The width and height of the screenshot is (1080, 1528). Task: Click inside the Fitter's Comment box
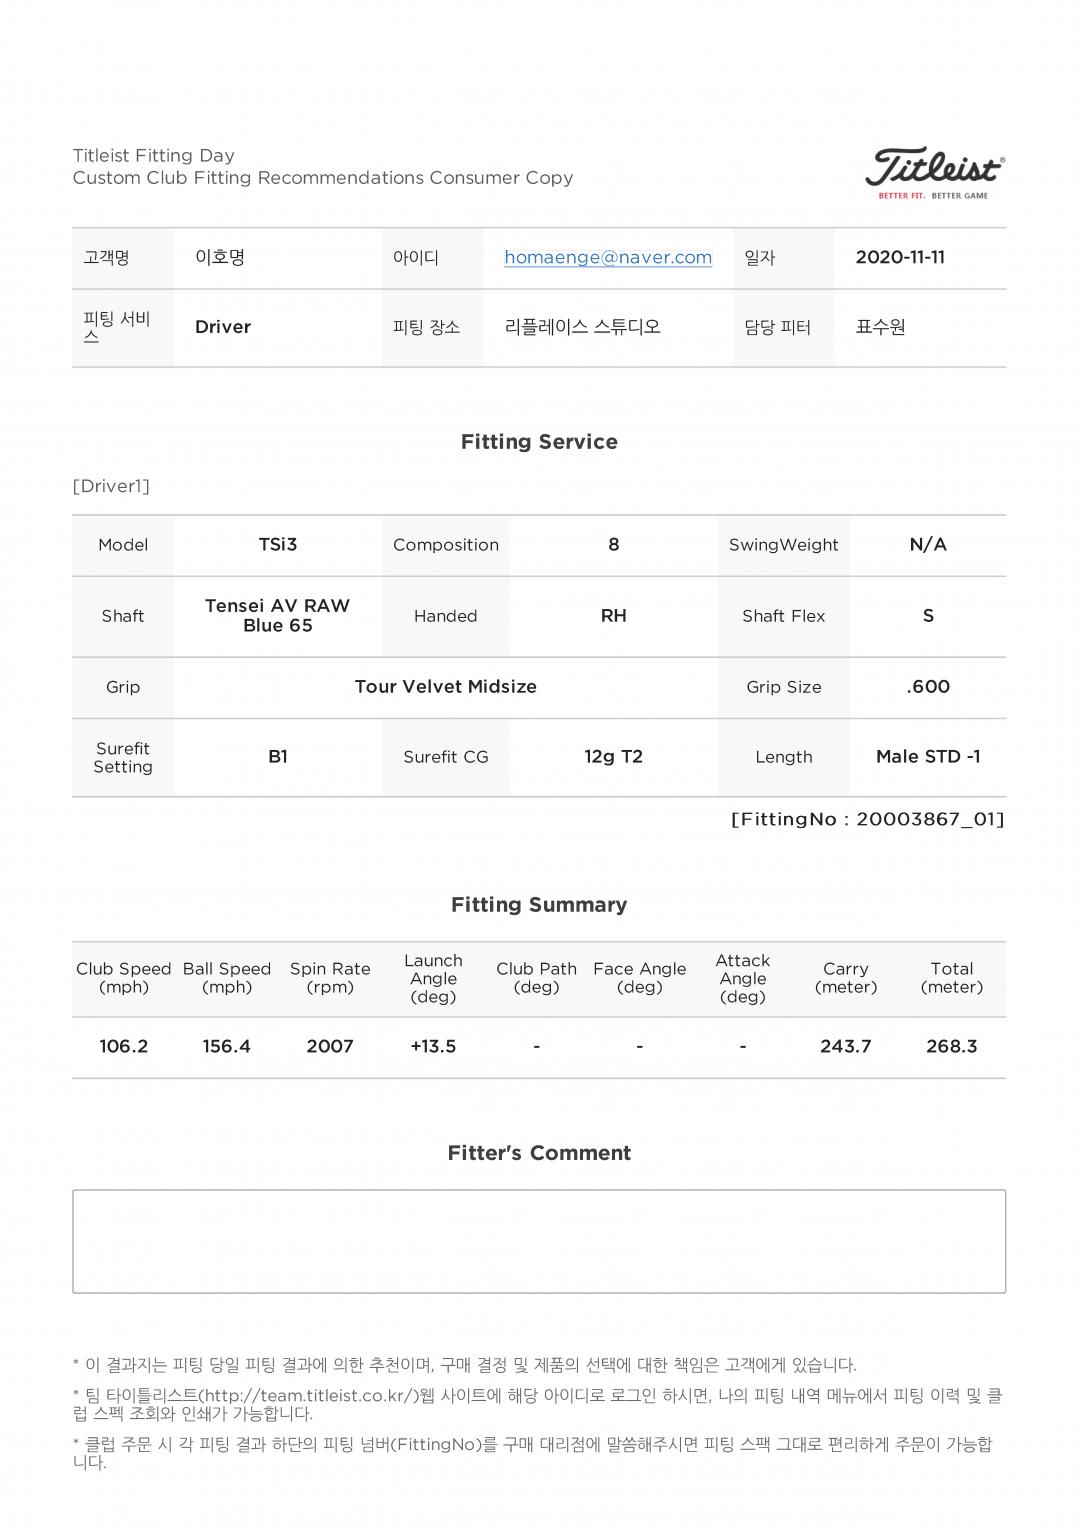coord(539,1241)
